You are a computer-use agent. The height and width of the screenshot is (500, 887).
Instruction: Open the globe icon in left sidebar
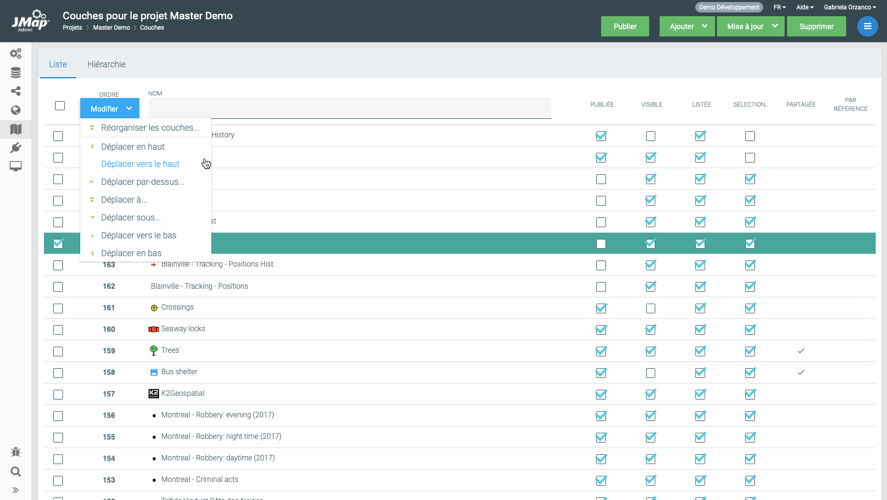pyautogui.click(x=15, y=110)
